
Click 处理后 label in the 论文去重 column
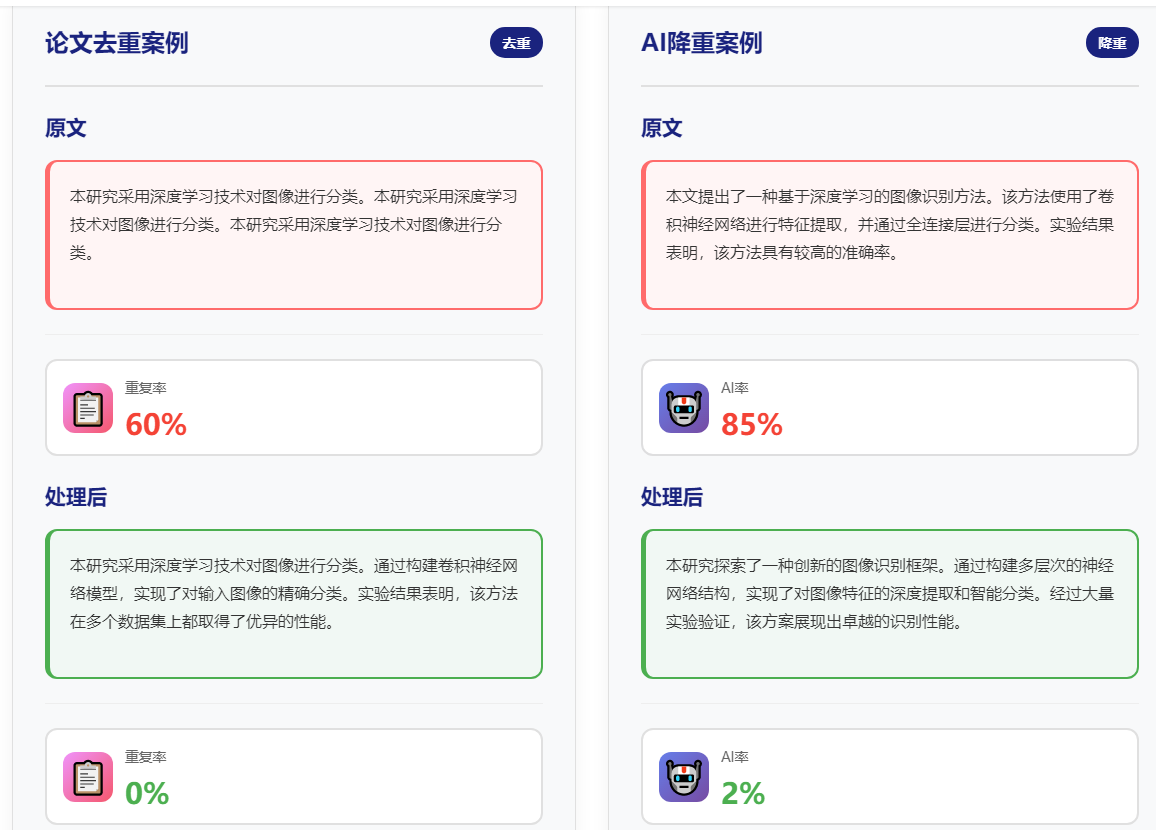(76, 497)
